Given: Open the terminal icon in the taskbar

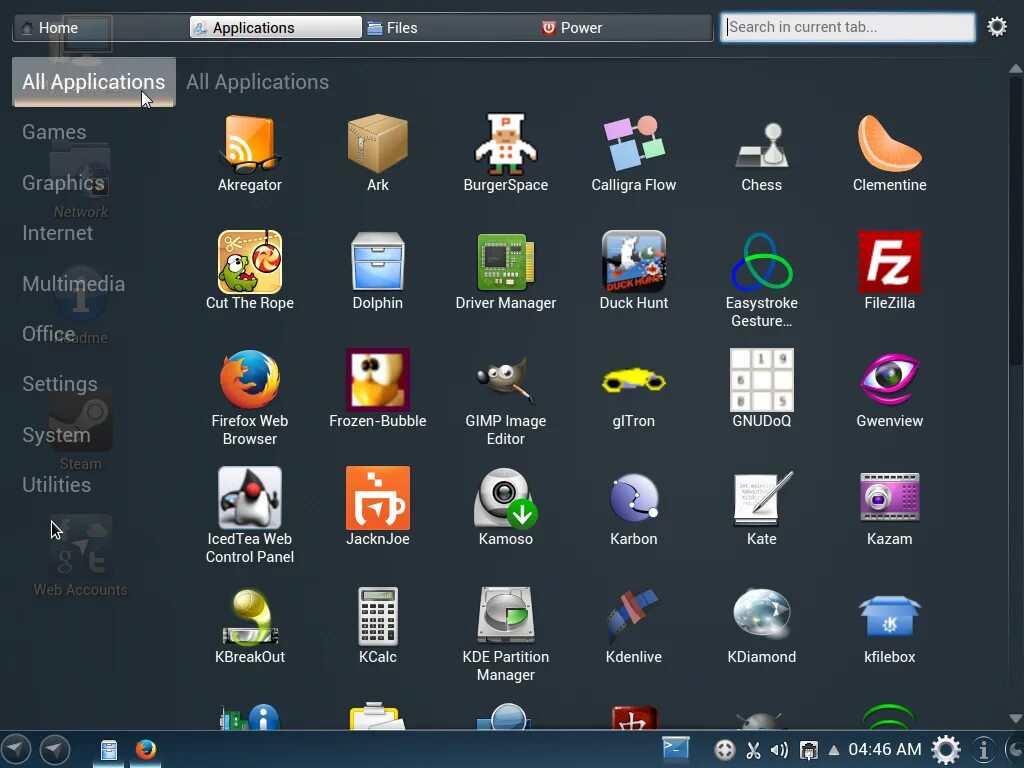Looking at the screenshot, I should pyautogui.click(x=675, y=748).
